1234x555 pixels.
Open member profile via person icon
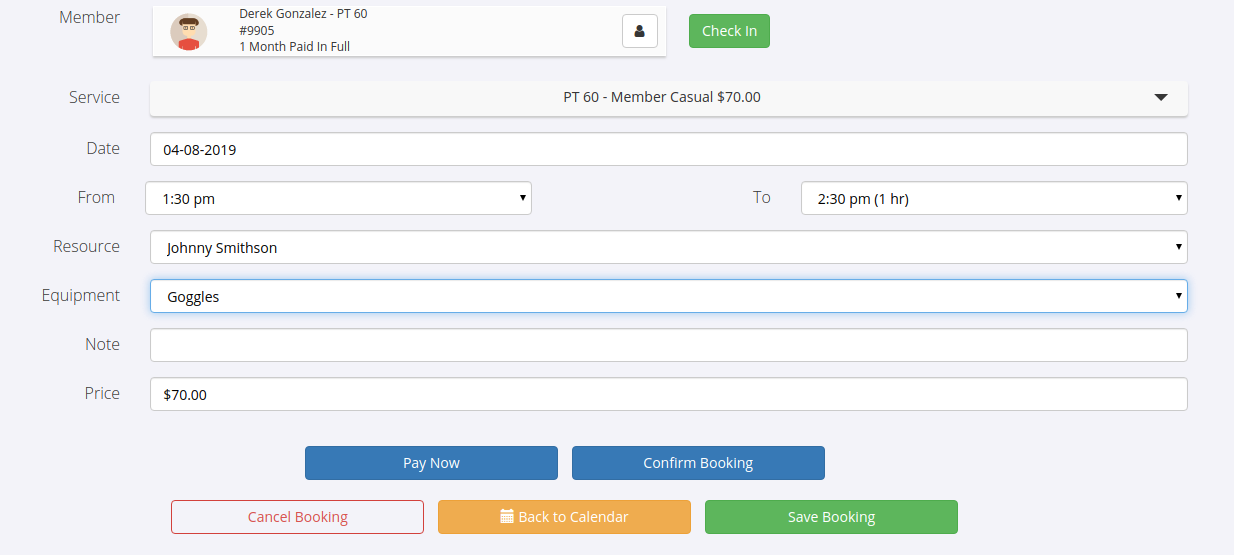(x=640, y=31)
